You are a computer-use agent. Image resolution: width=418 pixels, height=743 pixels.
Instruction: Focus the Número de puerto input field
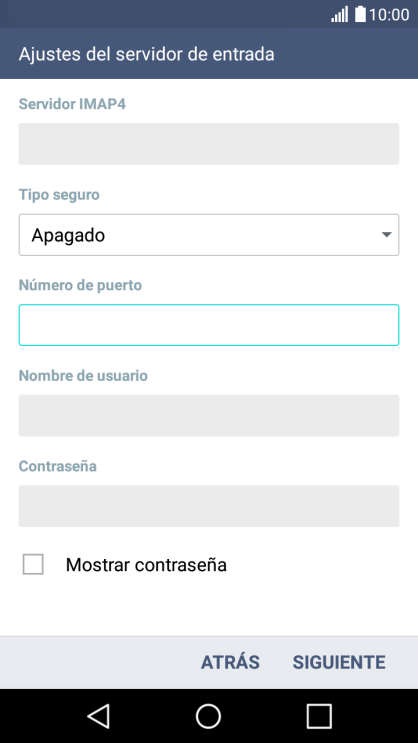coord(209,325)
